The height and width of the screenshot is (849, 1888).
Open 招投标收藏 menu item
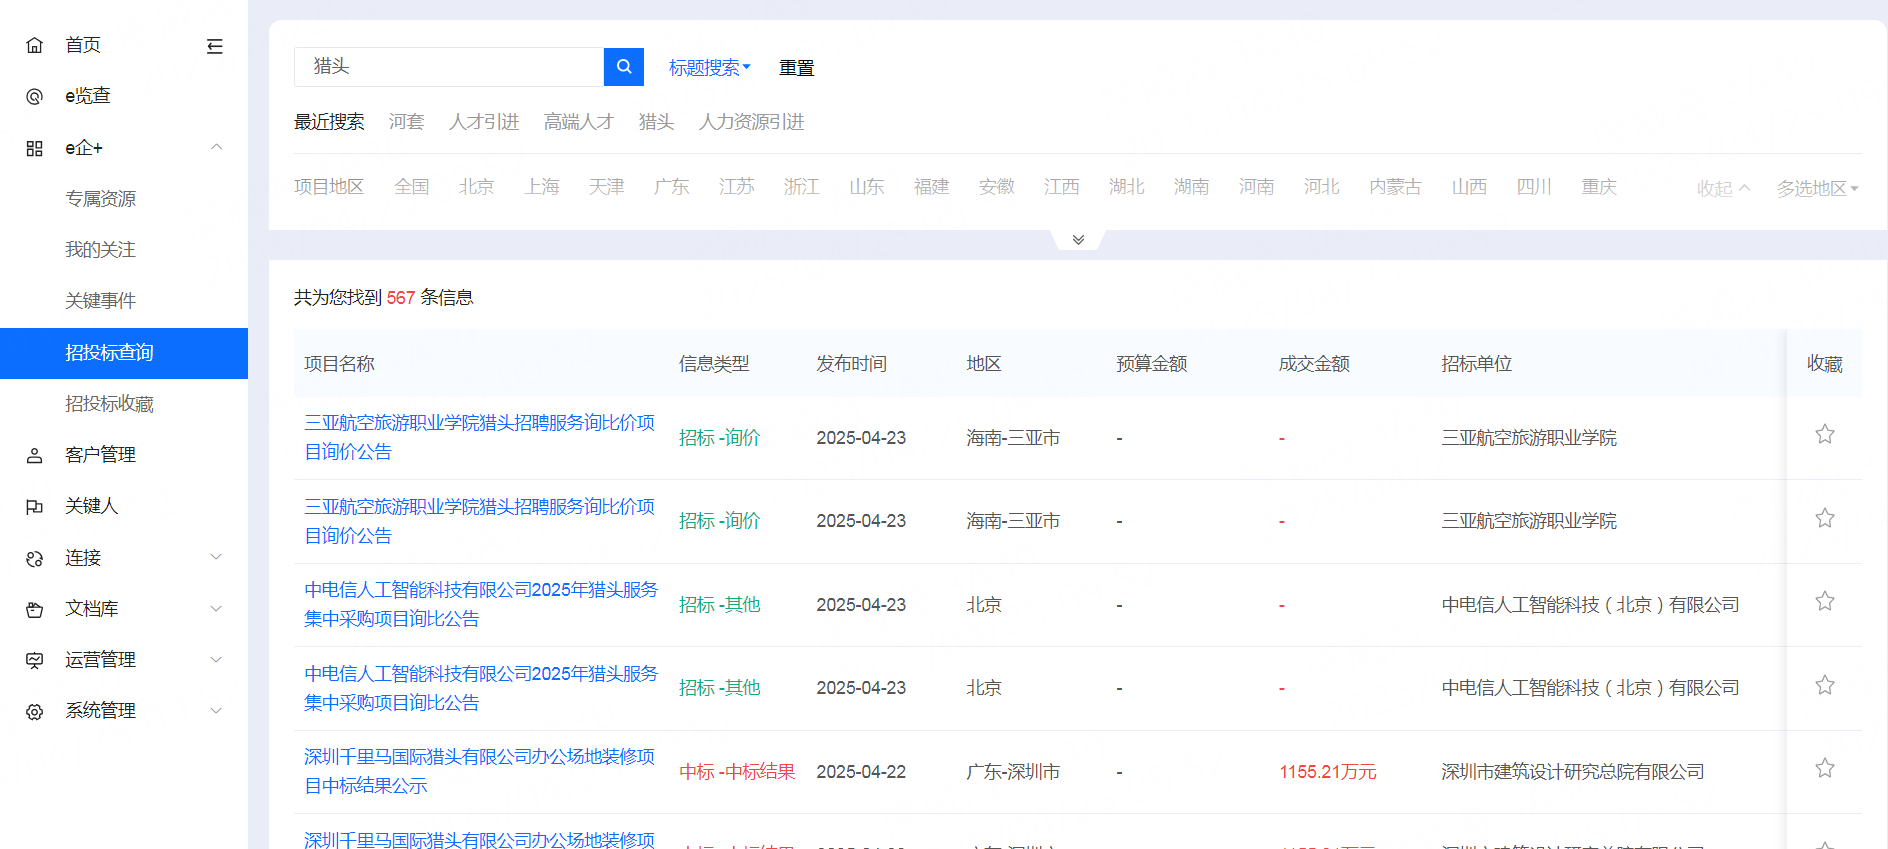[110, 404]
